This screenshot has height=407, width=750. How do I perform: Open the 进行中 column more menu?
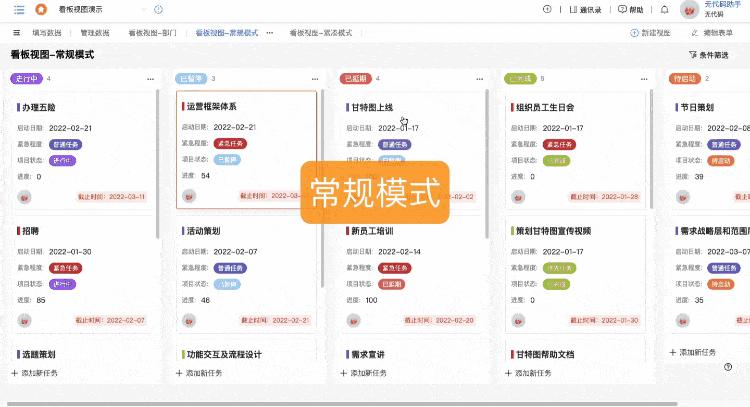point(151,79)
